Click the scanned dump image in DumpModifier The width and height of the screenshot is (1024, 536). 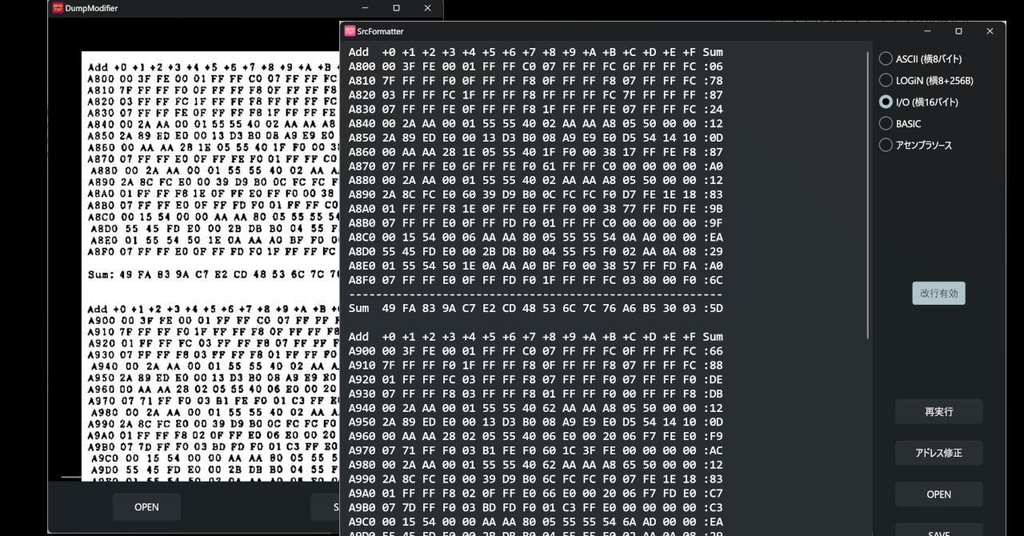tap(210, 266)
